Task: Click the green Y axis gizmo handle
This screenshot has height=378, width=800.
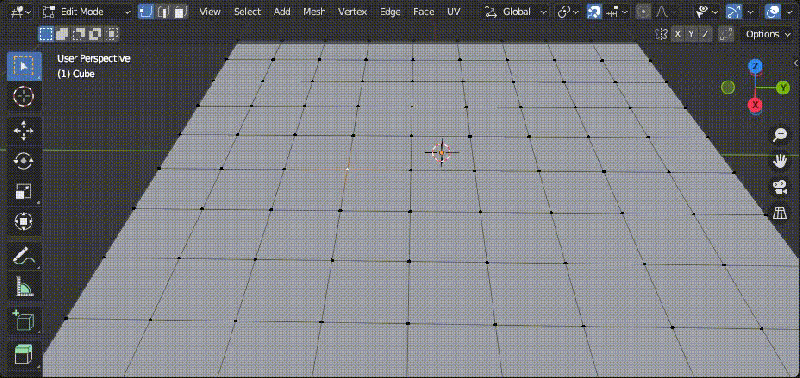Action: tap(783, 88)
